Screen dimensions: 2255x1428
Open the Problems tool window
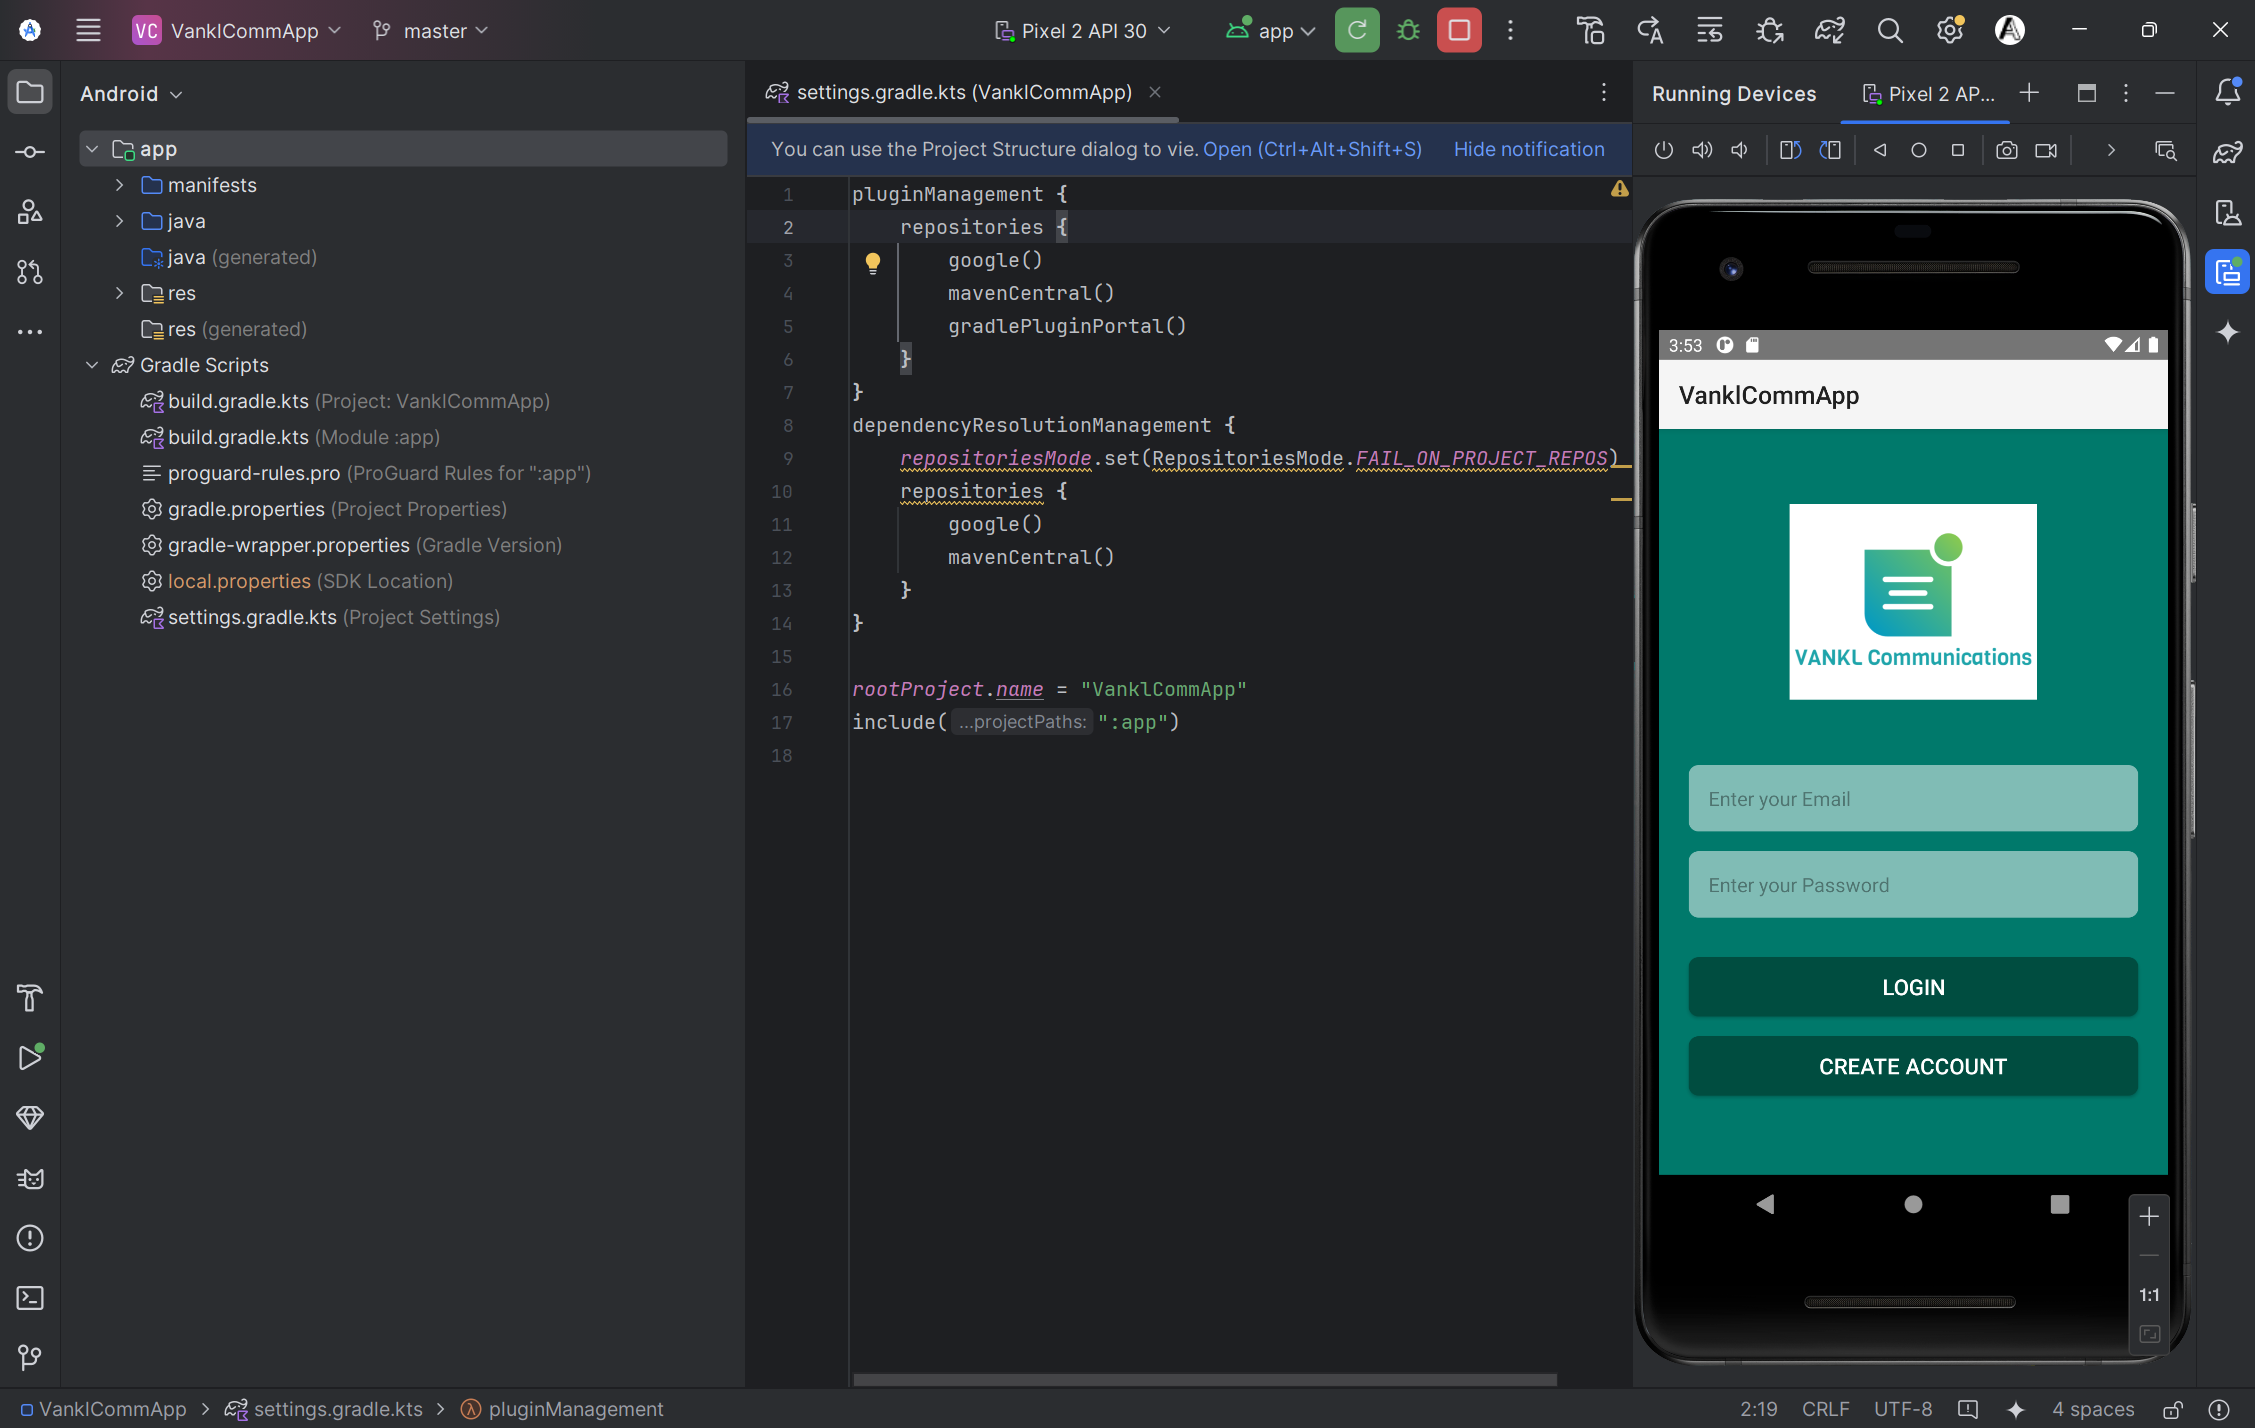click(x=30, y=1238)
